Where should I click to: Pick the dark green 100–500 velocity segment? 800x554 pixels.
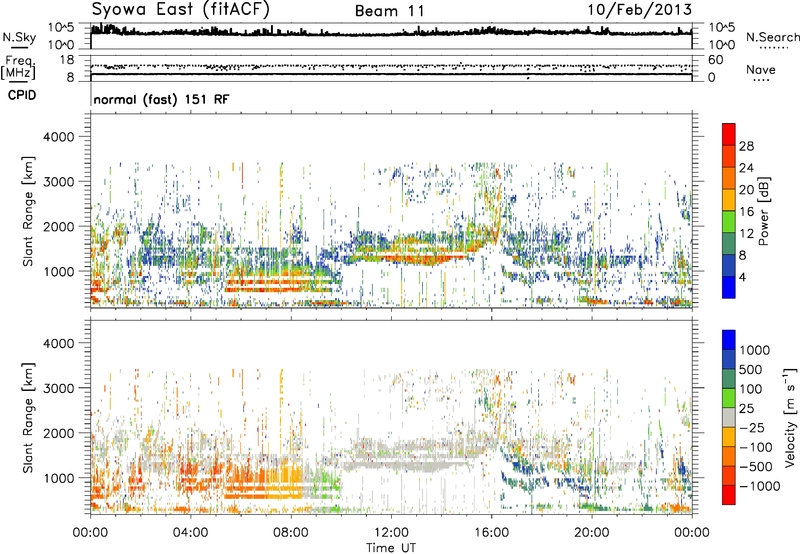(x=729, y=379)
